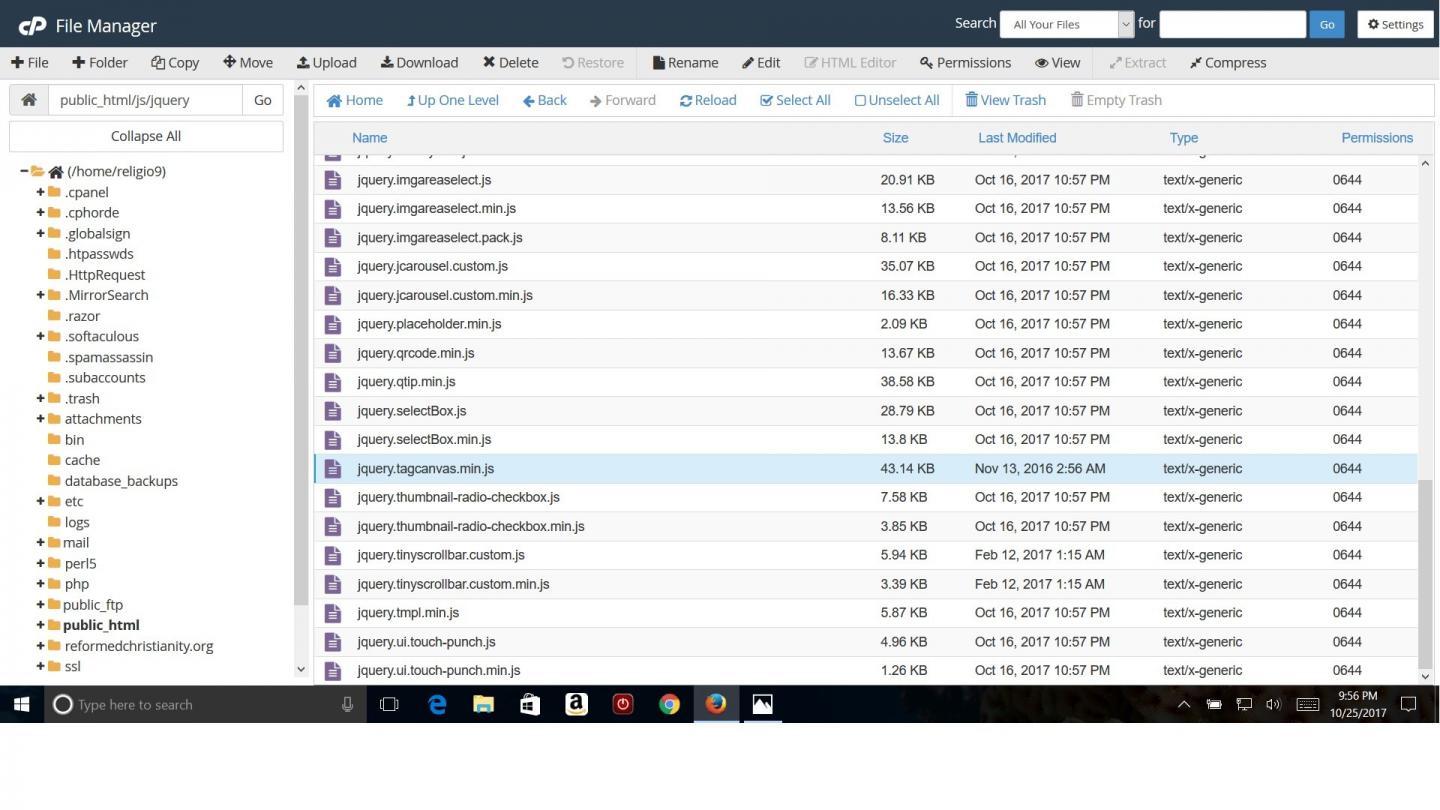Click the file list vertical scrollbar thumb
The height and width of the screenshot is (810, 1440).
(x=1426, y=575)
